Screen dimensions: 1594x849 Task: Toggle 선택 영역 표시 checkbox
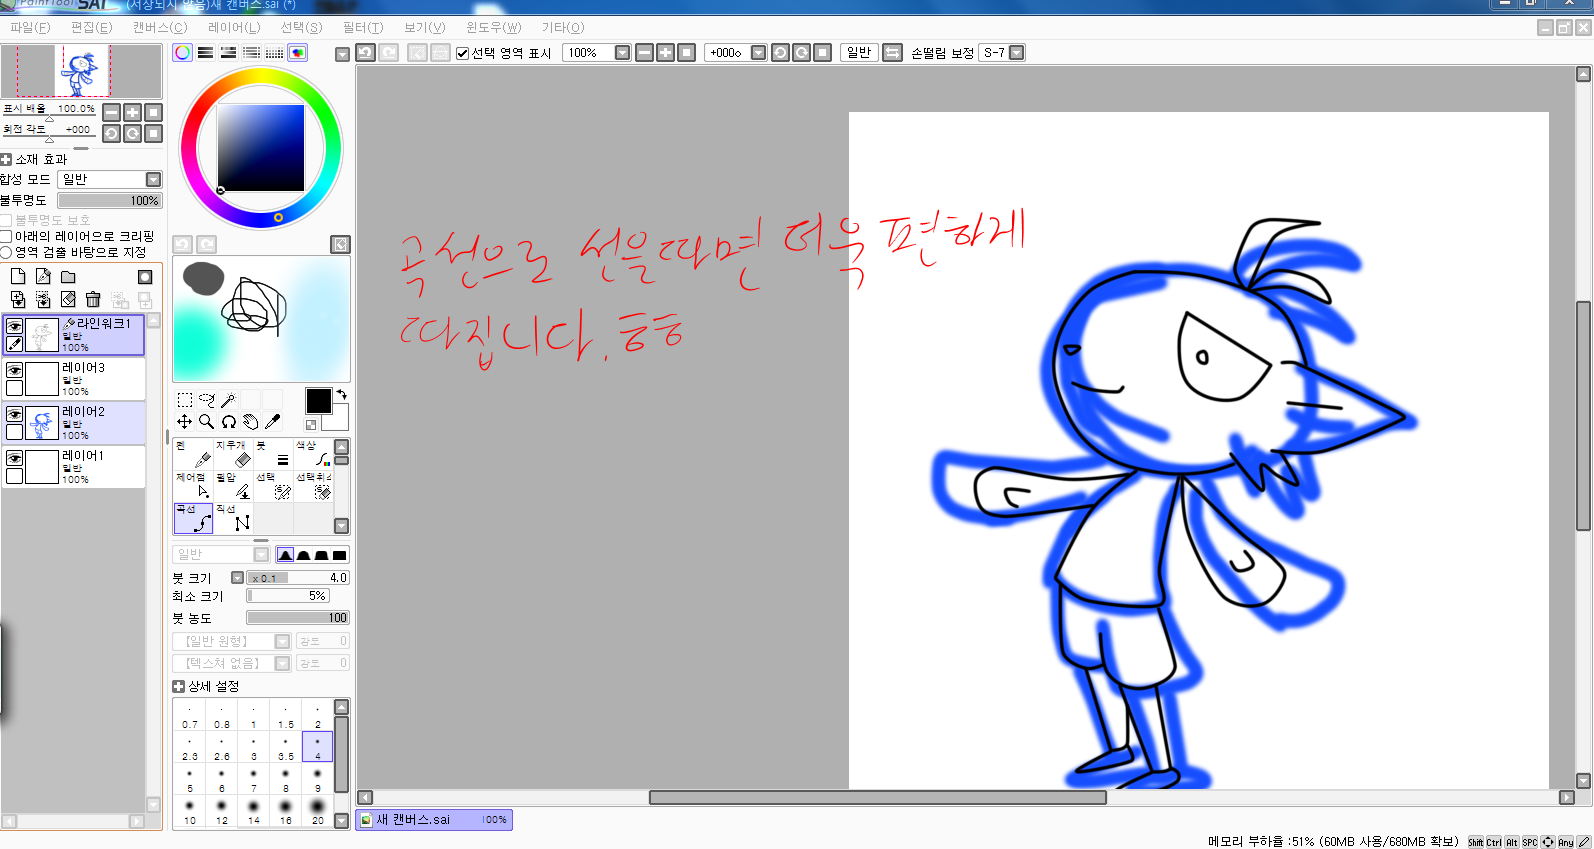[462, 54]
